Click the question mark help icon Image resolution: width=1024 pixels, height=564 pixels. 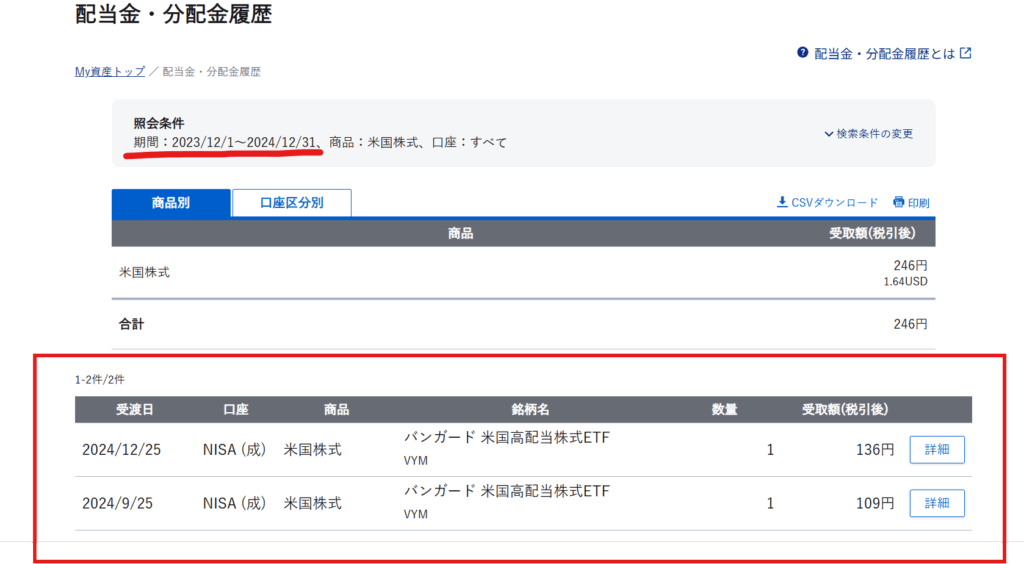[802, 53]
